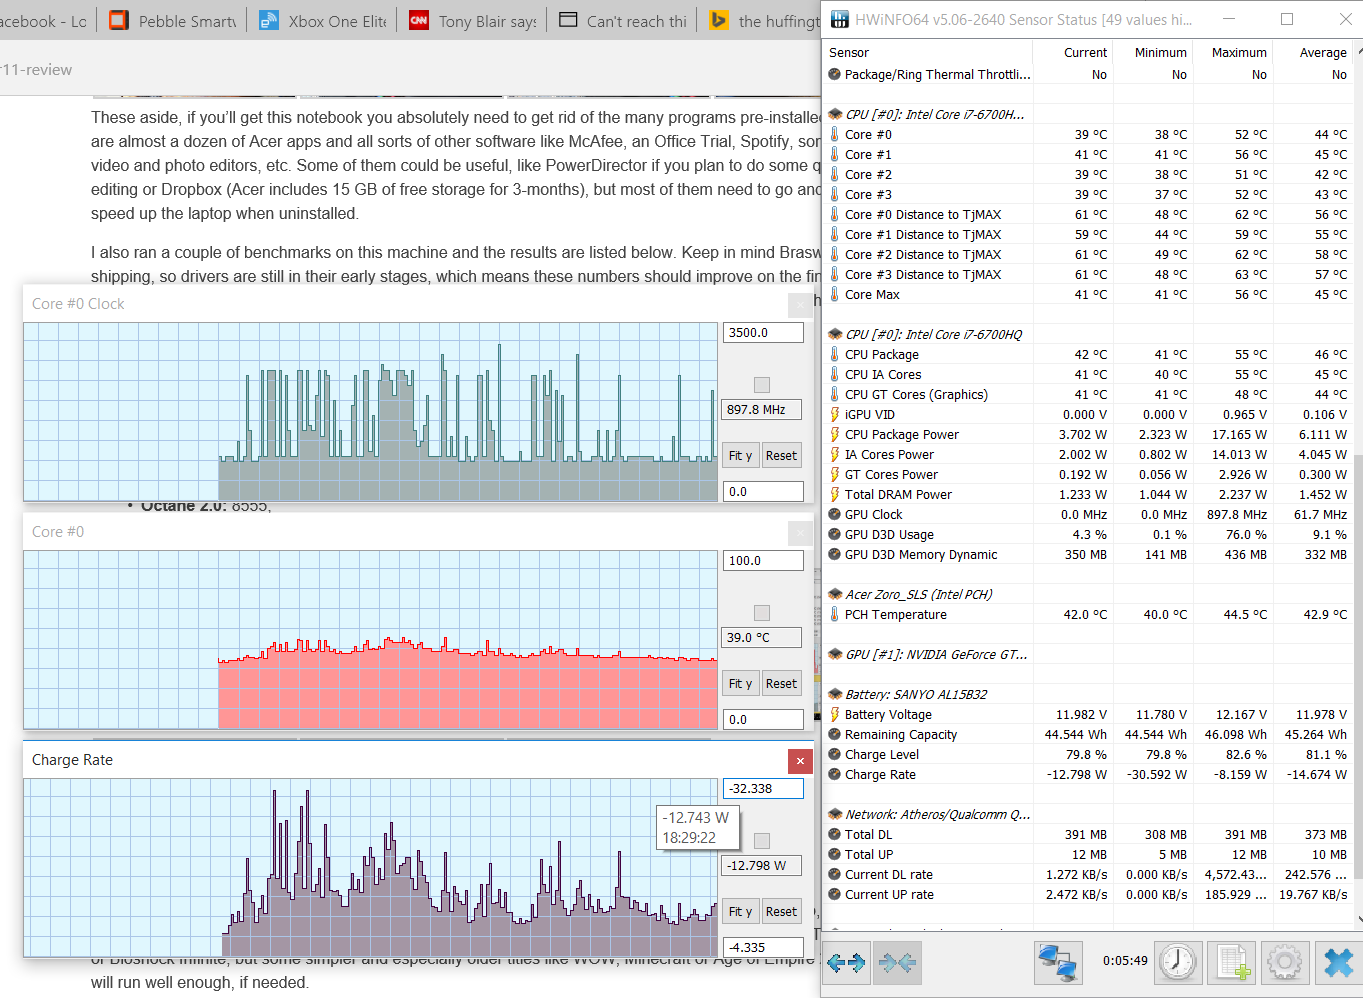Click the Network Atheros/Qualcomm chip icon
Image resolution: width=1363 pixels, height=998 pixels.
pos(835,814)
